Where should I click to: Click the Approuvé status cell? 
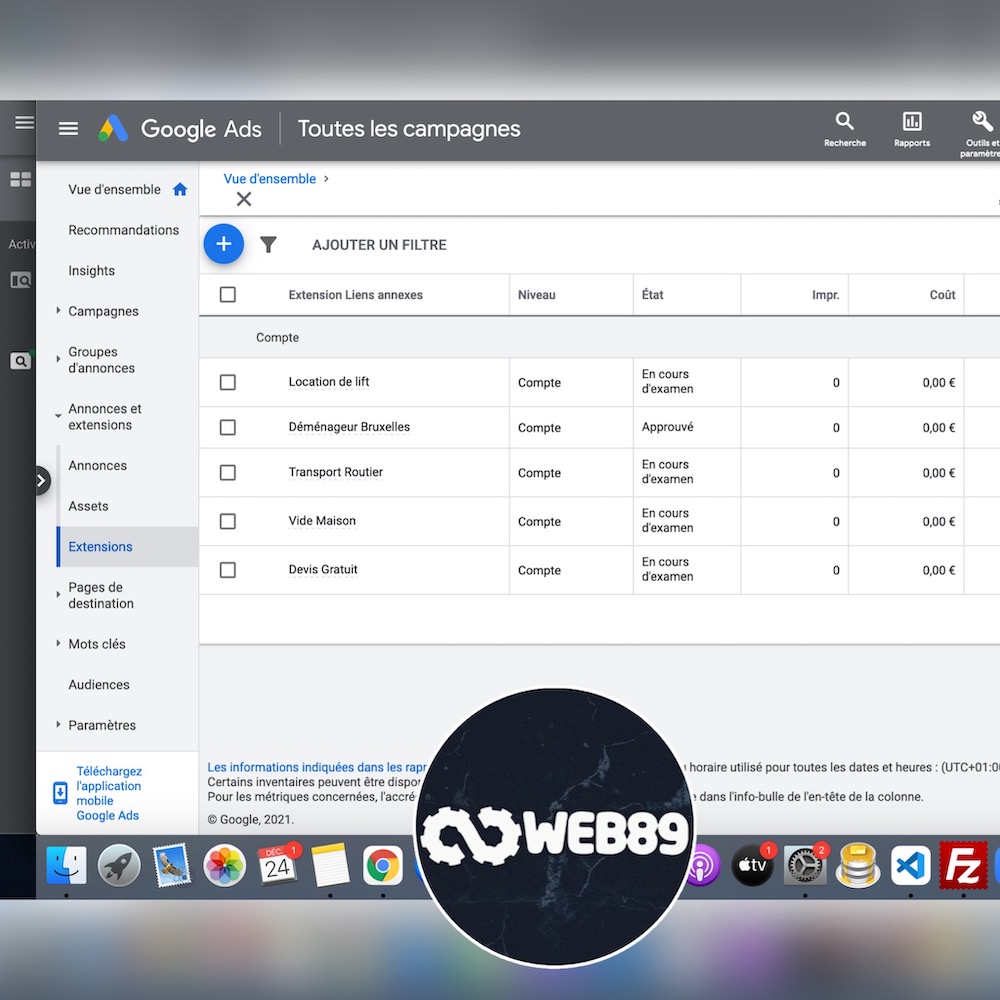coord(667,427)
